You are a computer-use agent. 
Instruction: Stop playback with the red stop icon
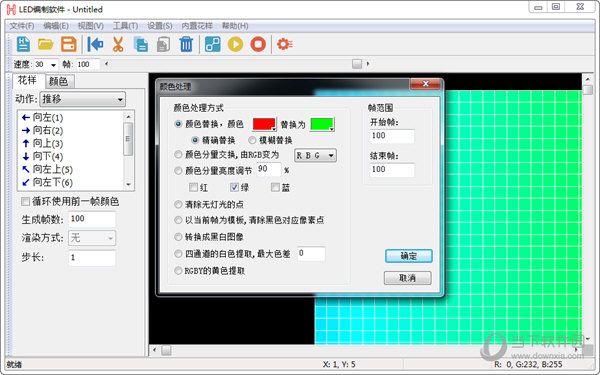point(258,44)
